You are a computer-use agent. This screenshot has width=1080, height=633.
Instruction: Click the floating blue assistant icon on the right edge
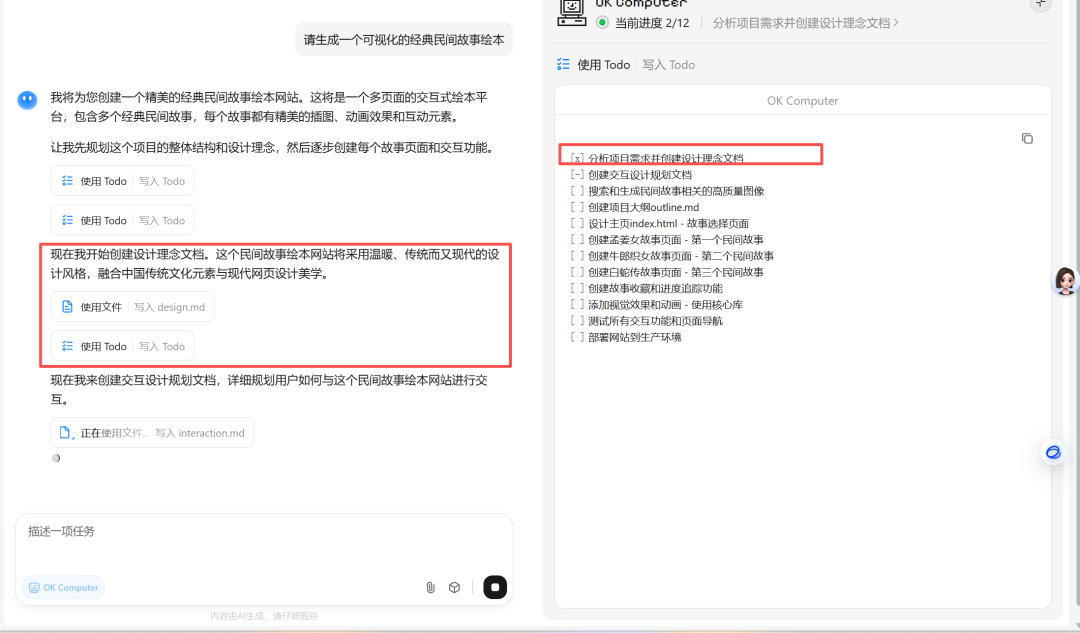pos(1052,452)
